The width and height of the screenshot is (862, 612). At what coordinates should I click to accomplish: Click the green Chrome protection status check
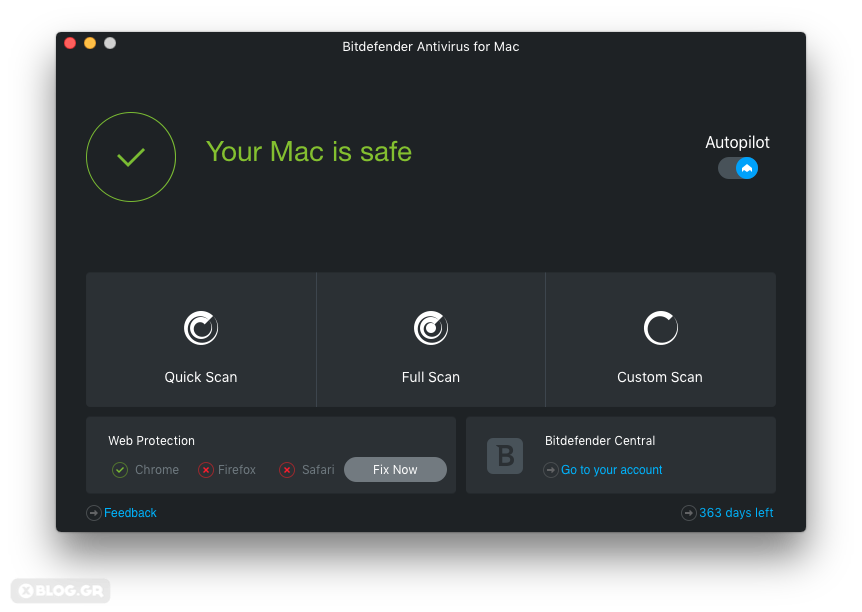click(120, 470)
